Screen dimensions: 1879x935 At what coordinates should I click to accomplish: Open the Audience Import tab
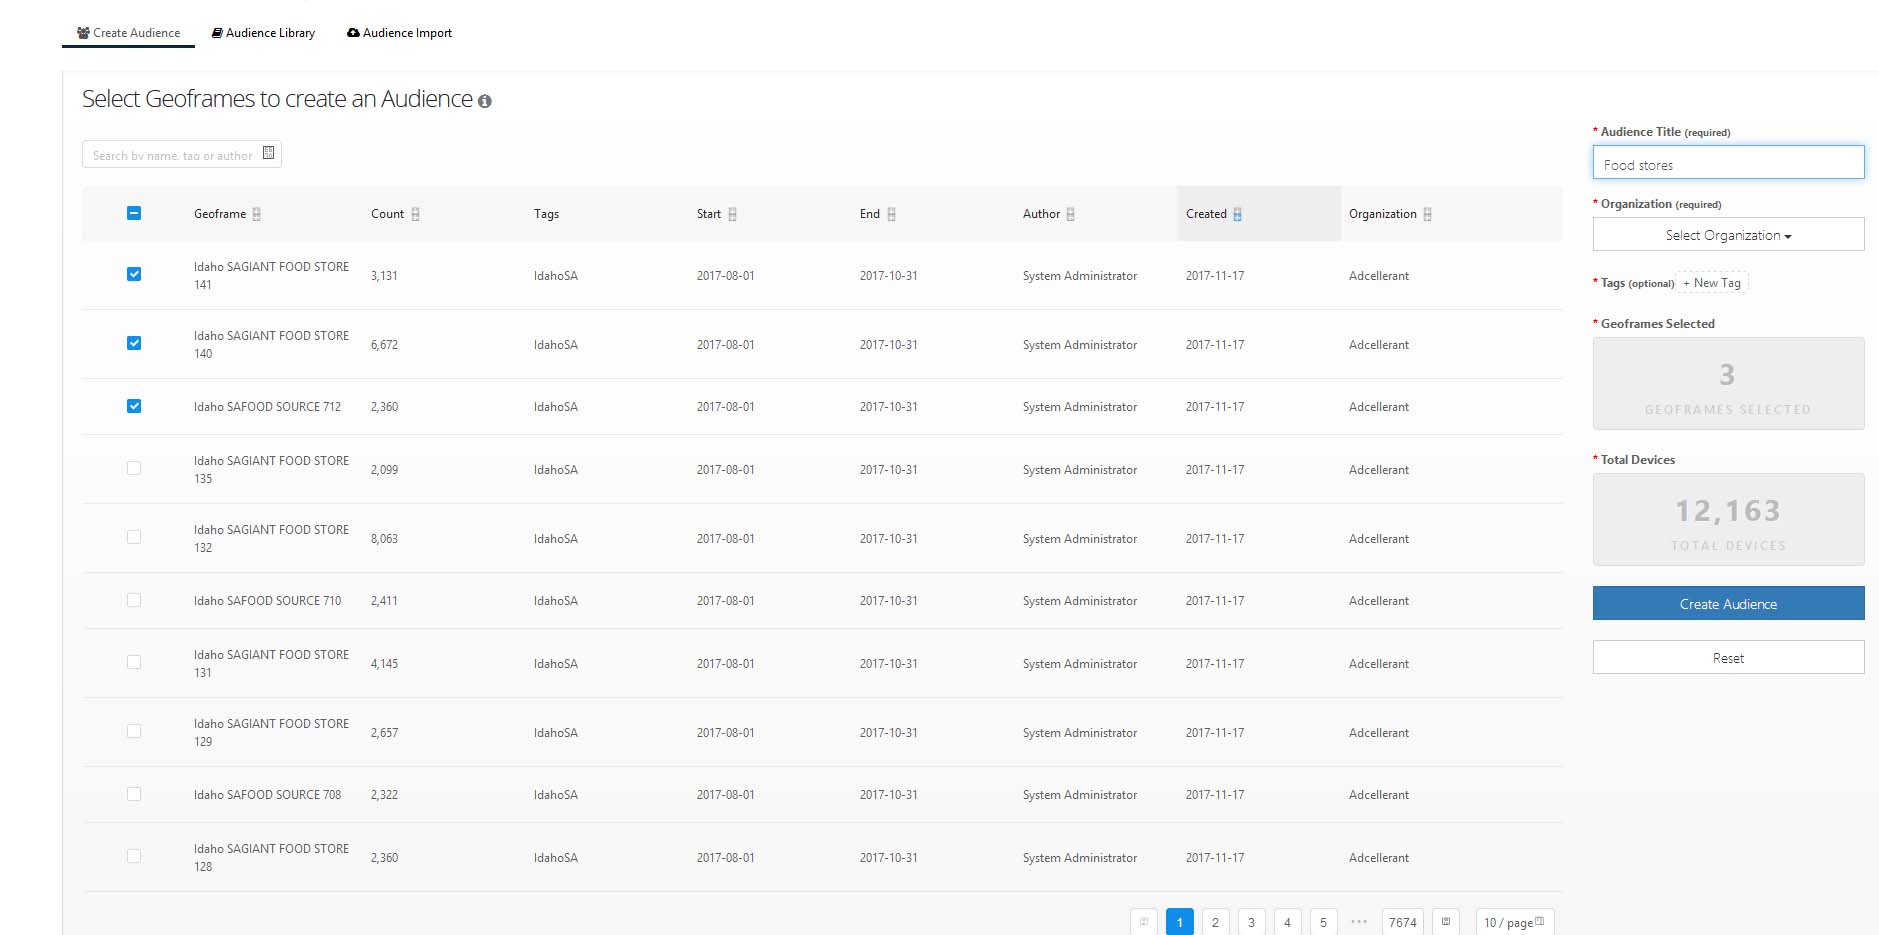tap(399, 33)
